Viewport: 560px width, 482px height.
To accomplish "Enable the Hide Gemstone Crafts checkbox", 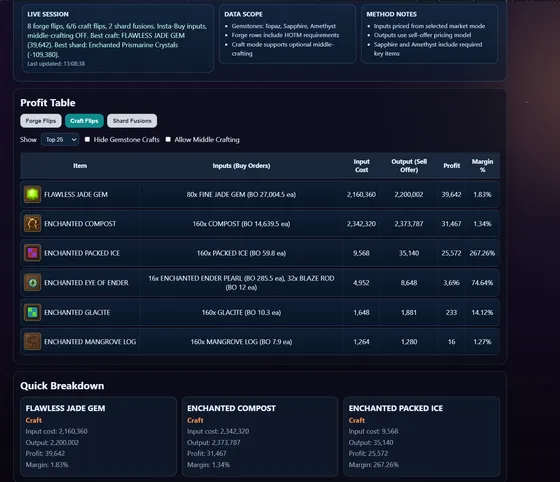I will [87, 139].
